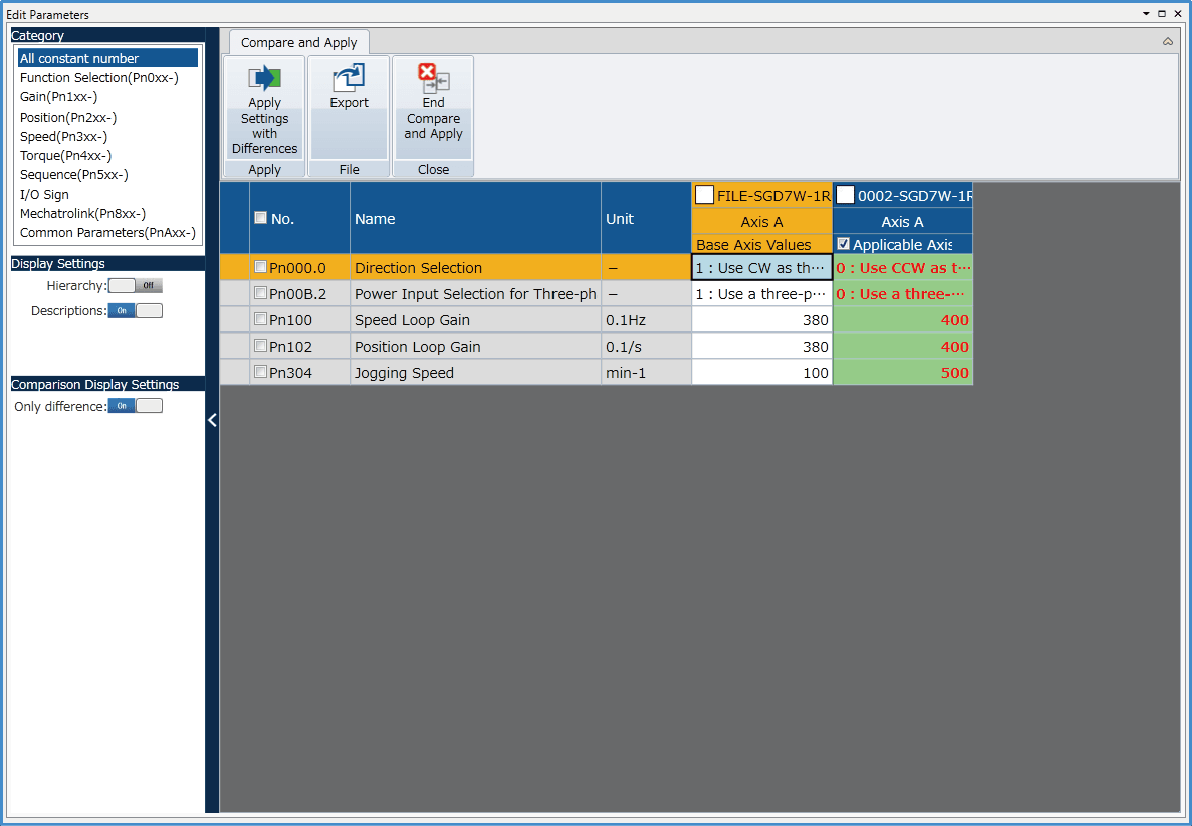
Task: Open the Compare and Apply tab
Action: tap(299, 43)
